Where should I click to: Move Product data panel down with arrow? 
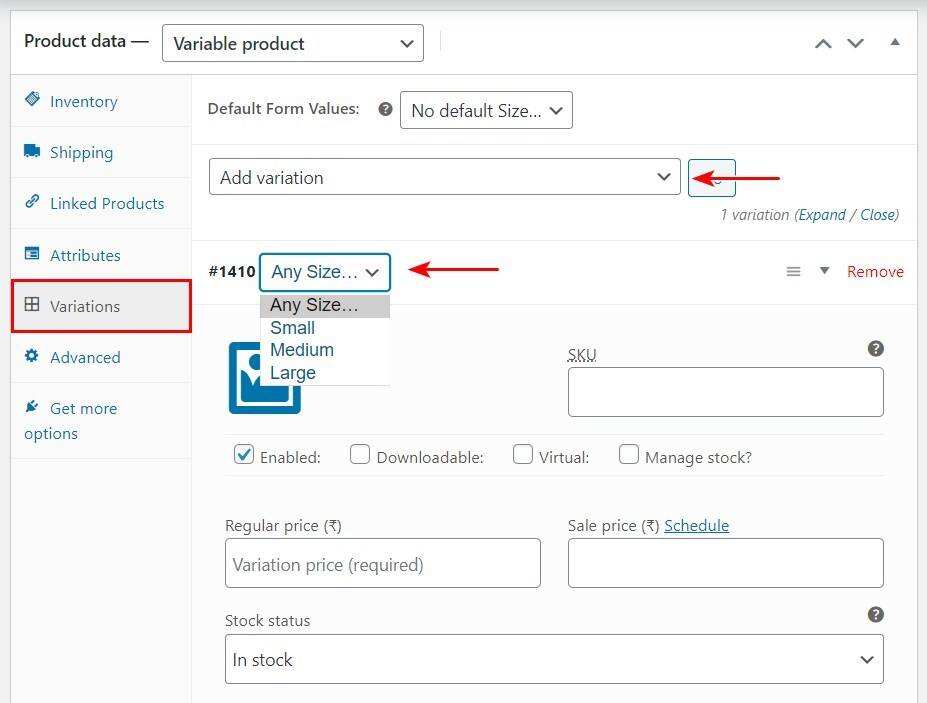(x=855, y=43)
